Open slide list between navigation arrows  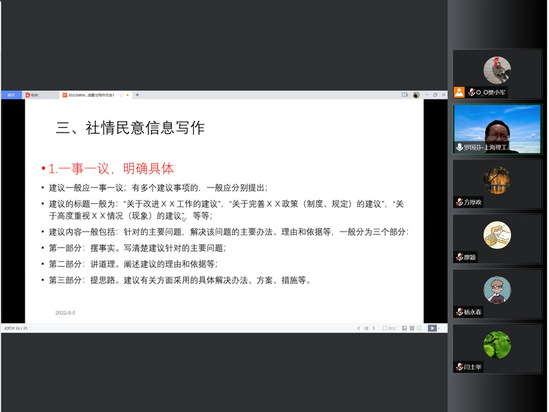(x=366, y=328)
